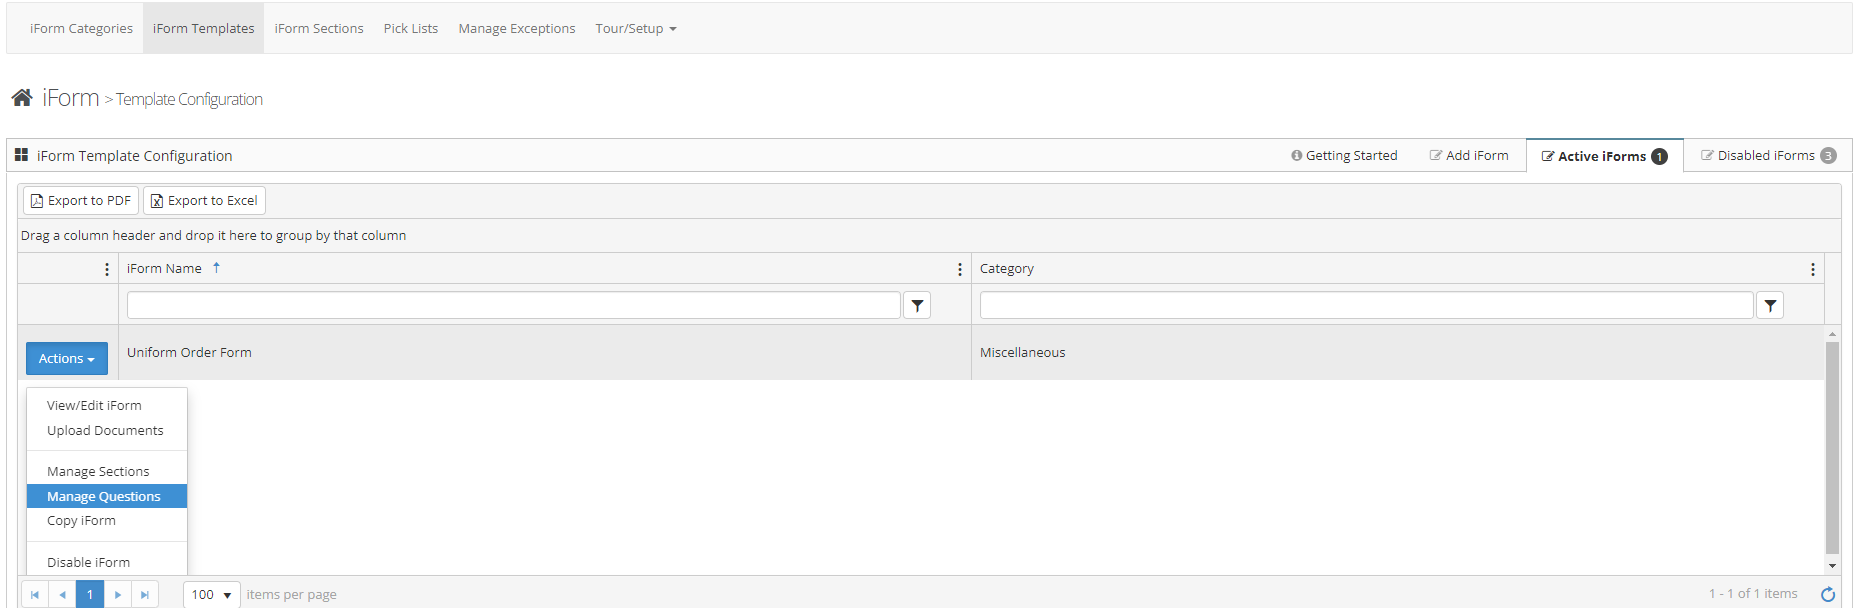Open the first column's menu dots
Image resolution: width=1858 pixels, height=608 pixels.
(x=107, y=270)
